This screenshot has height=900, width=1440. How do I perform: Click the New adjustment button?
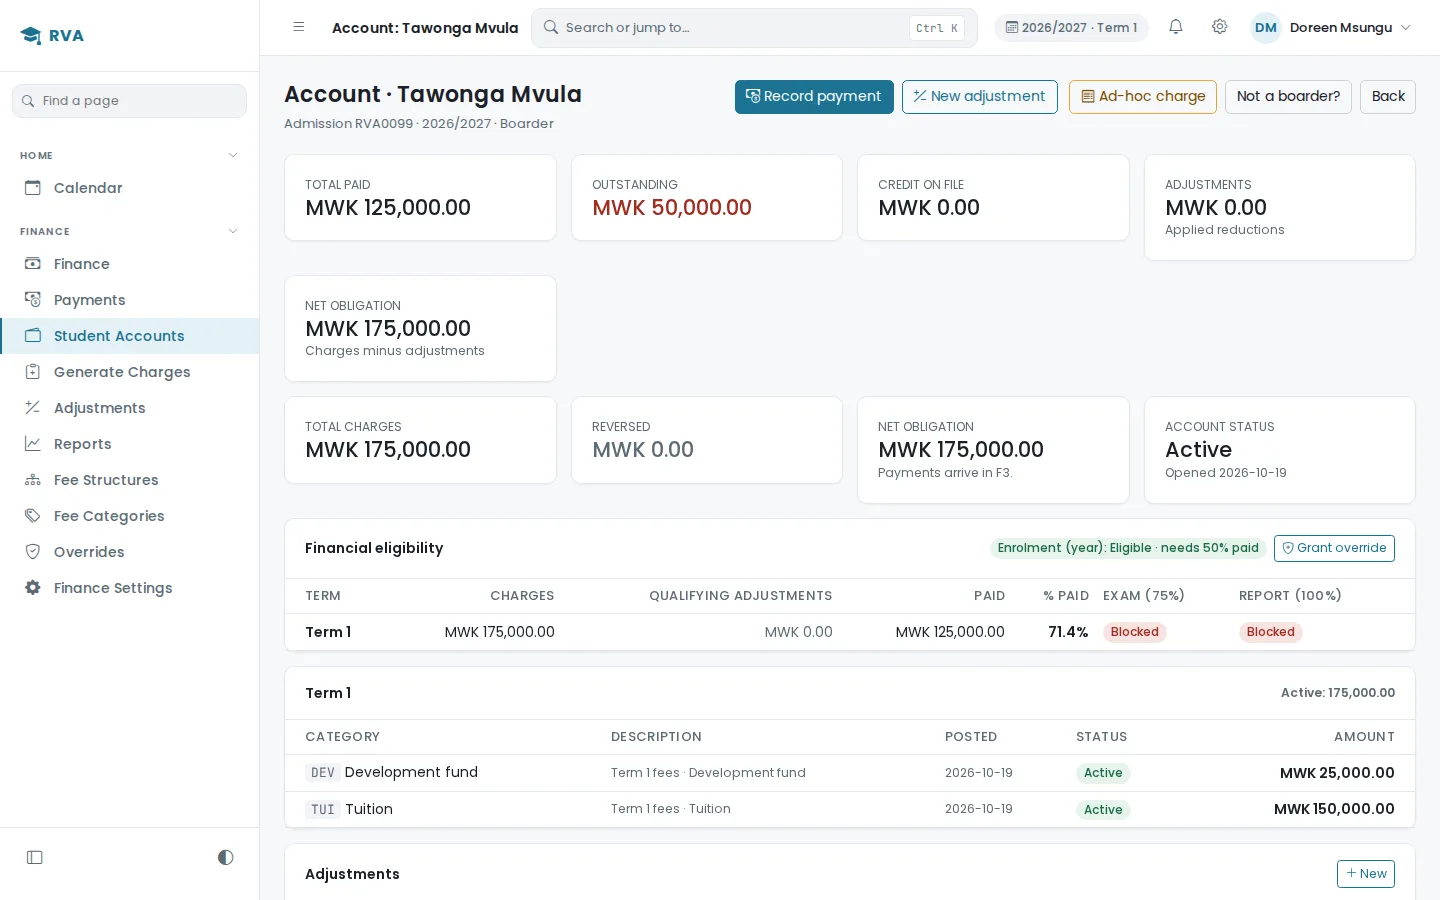click(980, 97)
